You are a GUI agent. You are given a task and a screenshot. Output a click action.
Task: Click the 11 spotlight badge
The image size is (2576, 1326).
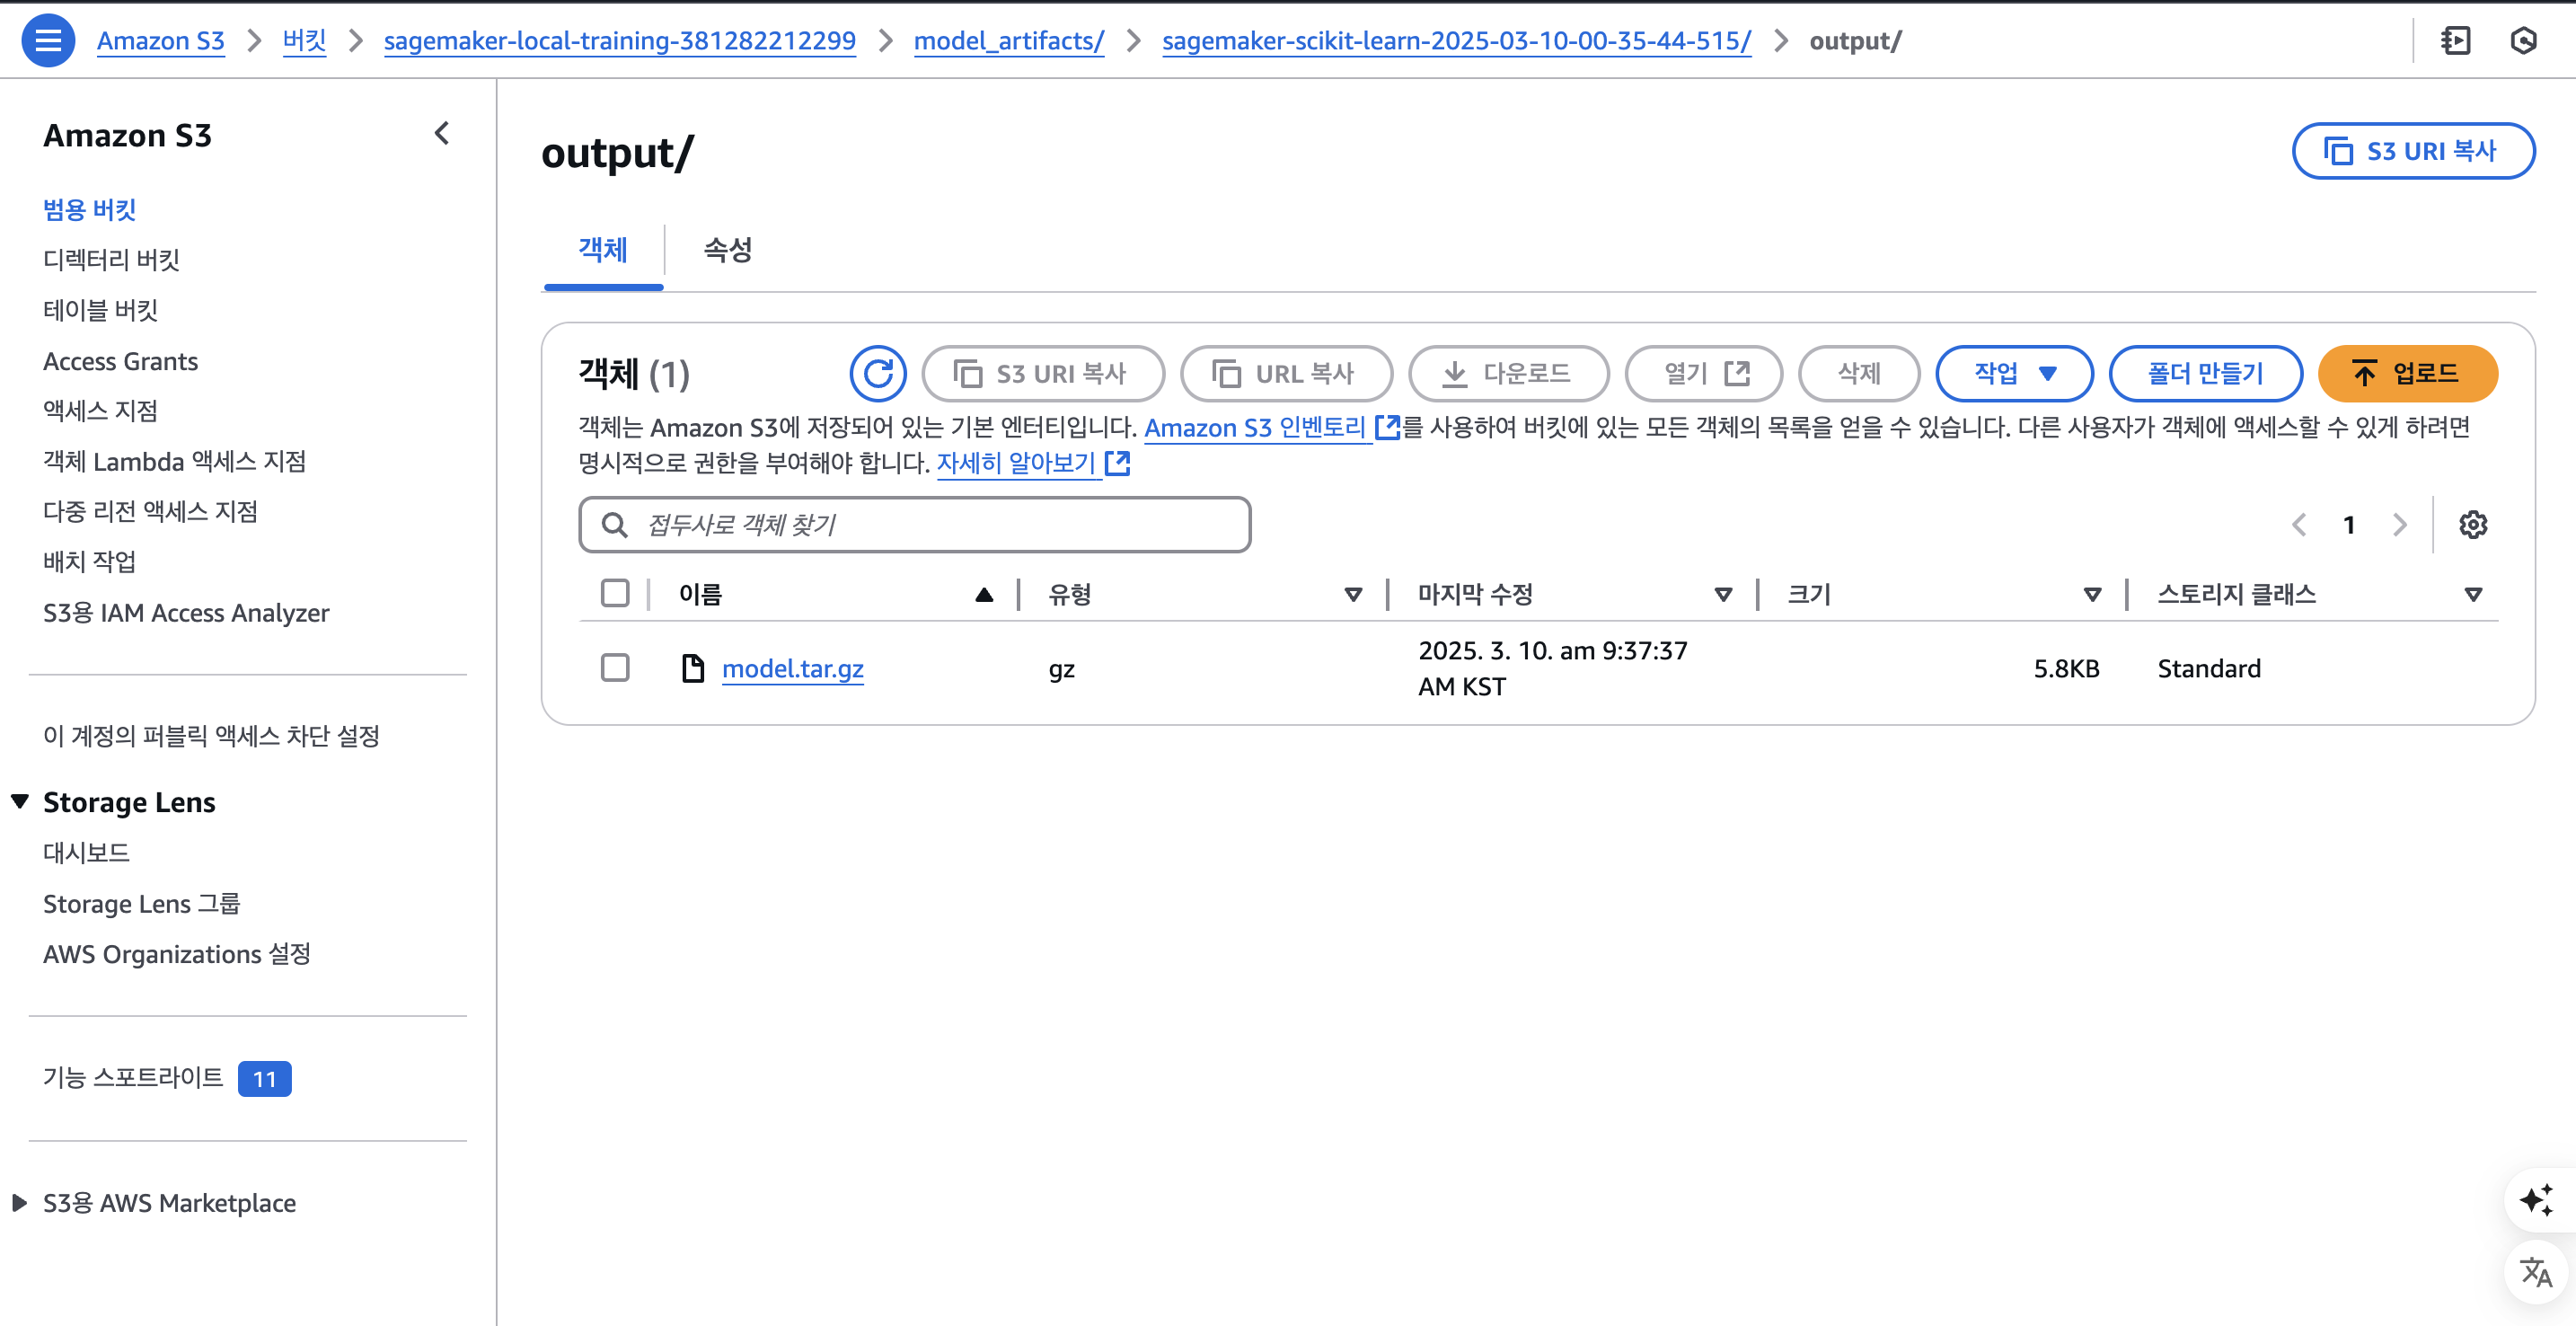click(x=264, y=1079)
